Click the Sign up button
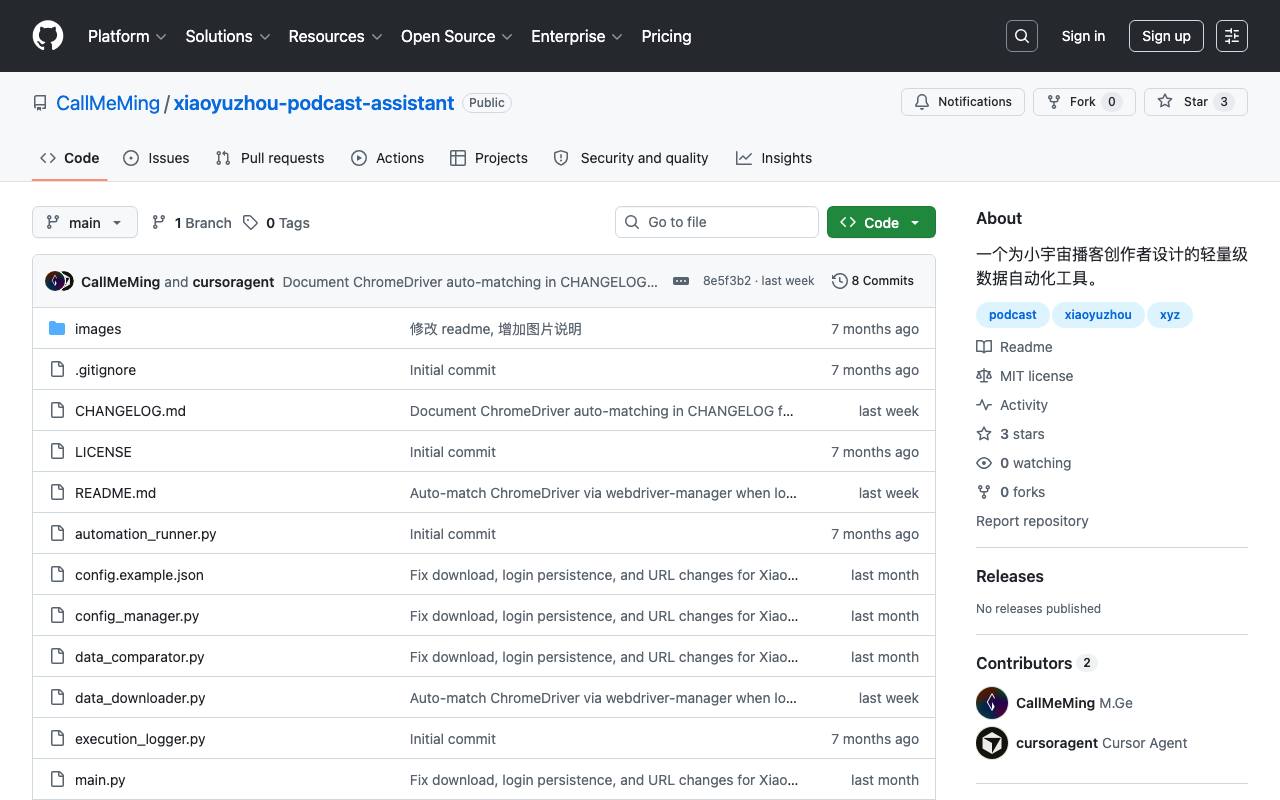1280x800 pixels. point(1166,36)
